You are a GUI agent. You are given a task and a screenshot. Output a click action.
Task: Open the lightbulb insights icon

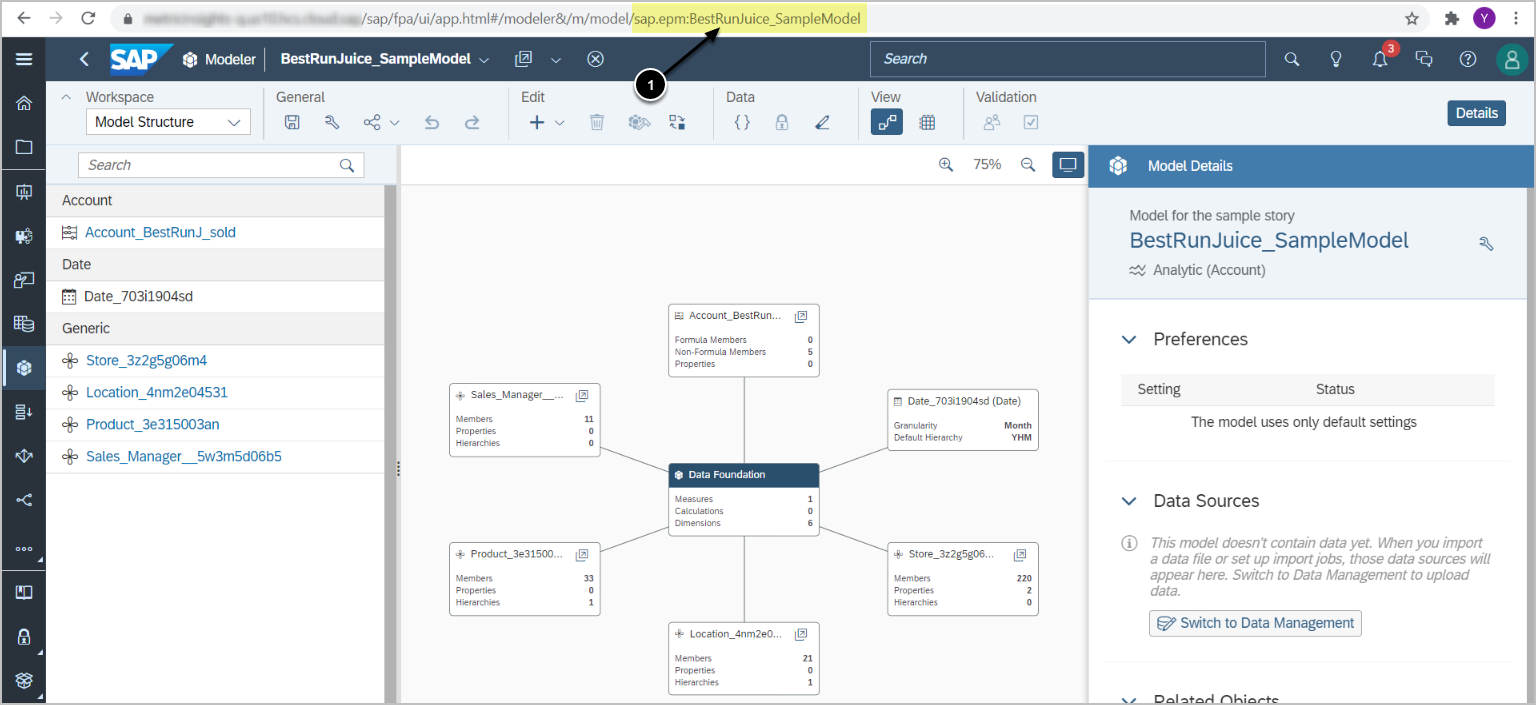coord(1335,59)
